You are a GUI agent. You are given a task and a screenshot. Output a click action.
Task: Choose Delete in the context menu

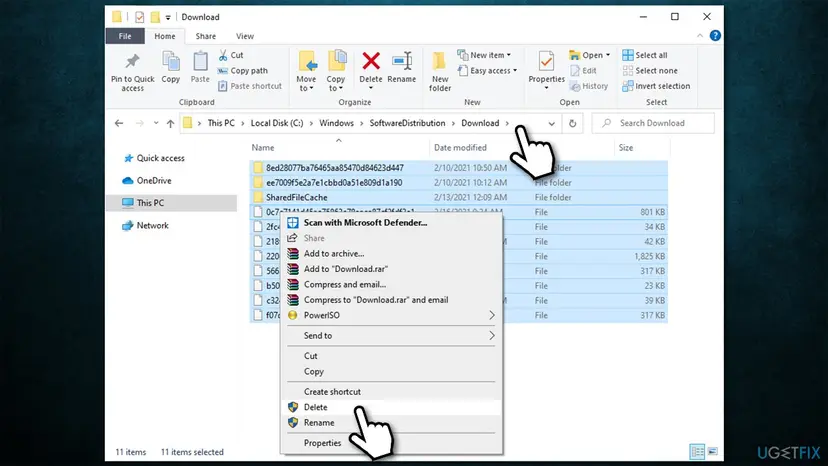391,407
